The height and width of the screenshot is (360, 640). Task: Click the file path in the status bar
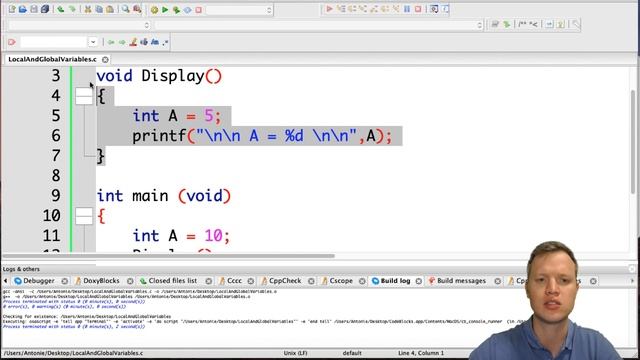pyautogui.click(x=73, y=353)
